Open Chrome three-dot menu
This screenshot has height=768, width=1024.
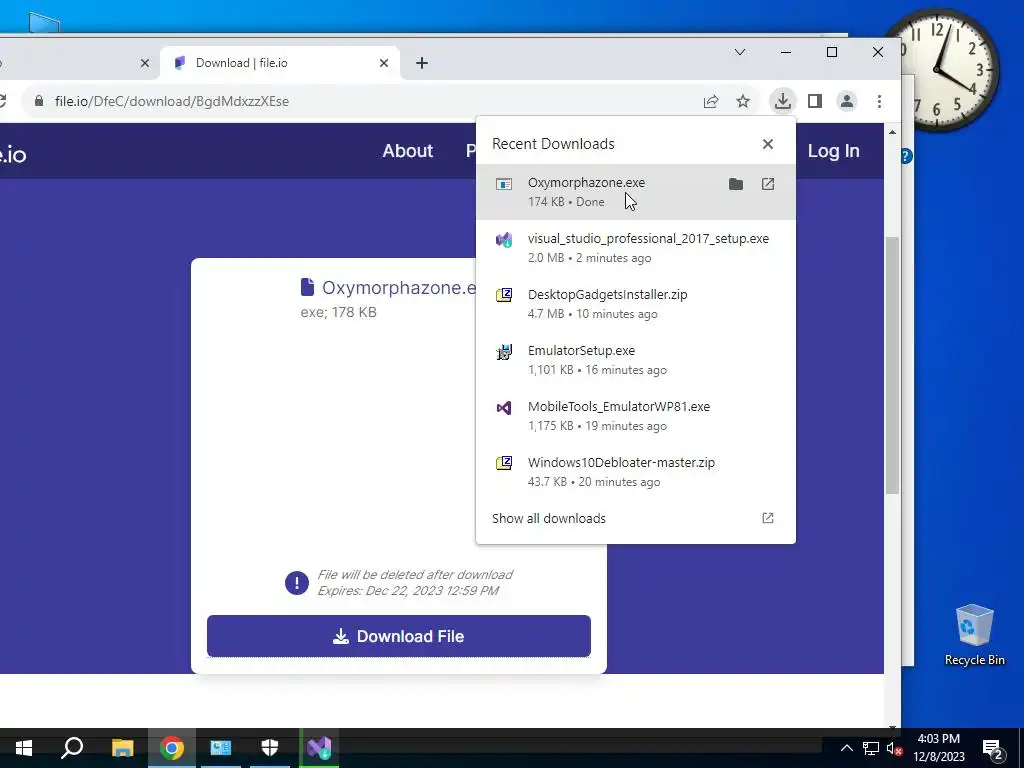tap(880, 101)
